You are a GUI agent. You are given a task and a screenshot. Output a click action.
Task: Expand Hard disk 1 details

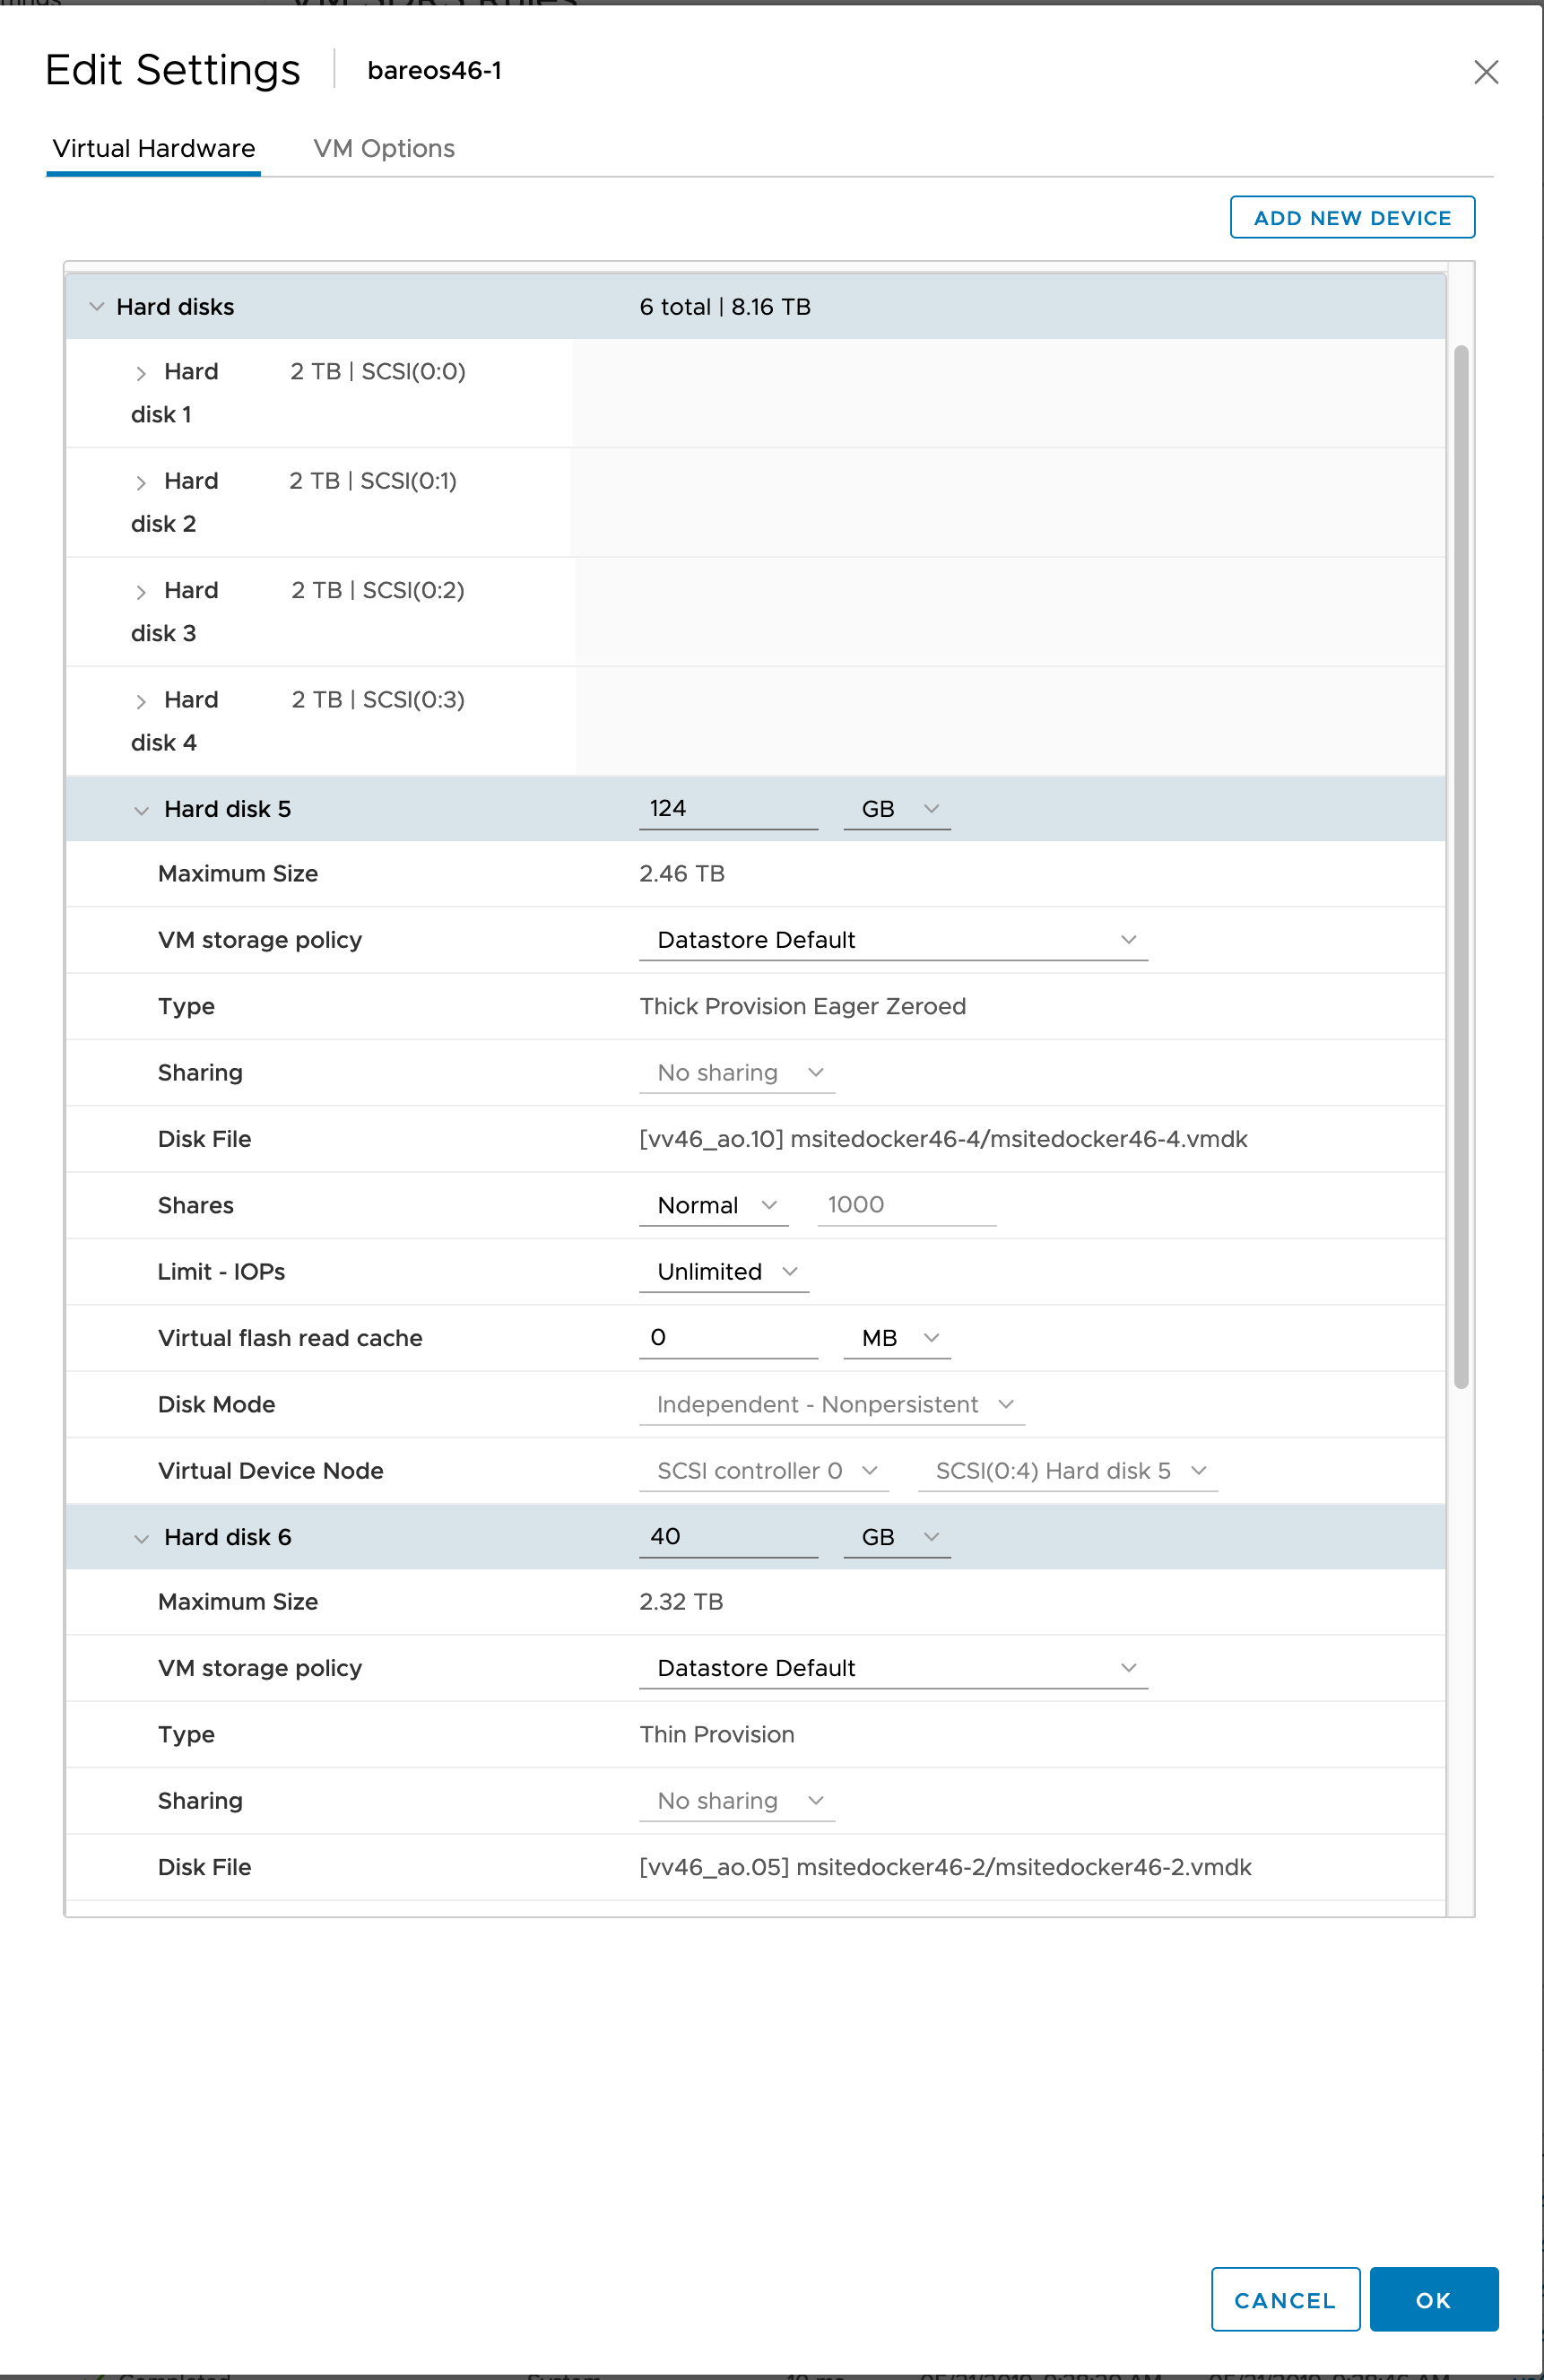[x=141, y=373]
